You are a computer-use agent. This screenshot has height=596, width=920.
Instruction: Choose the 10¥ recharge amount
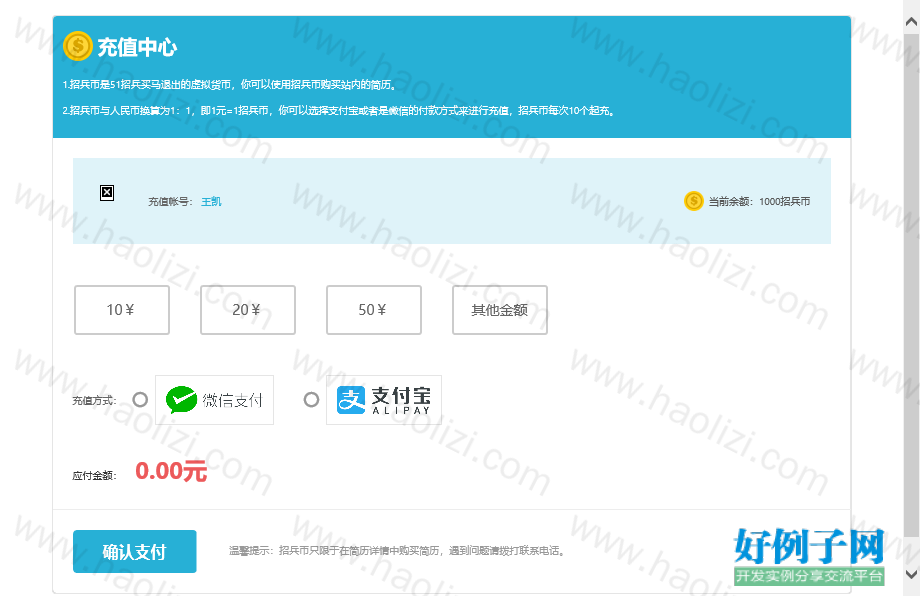[122, 310]
